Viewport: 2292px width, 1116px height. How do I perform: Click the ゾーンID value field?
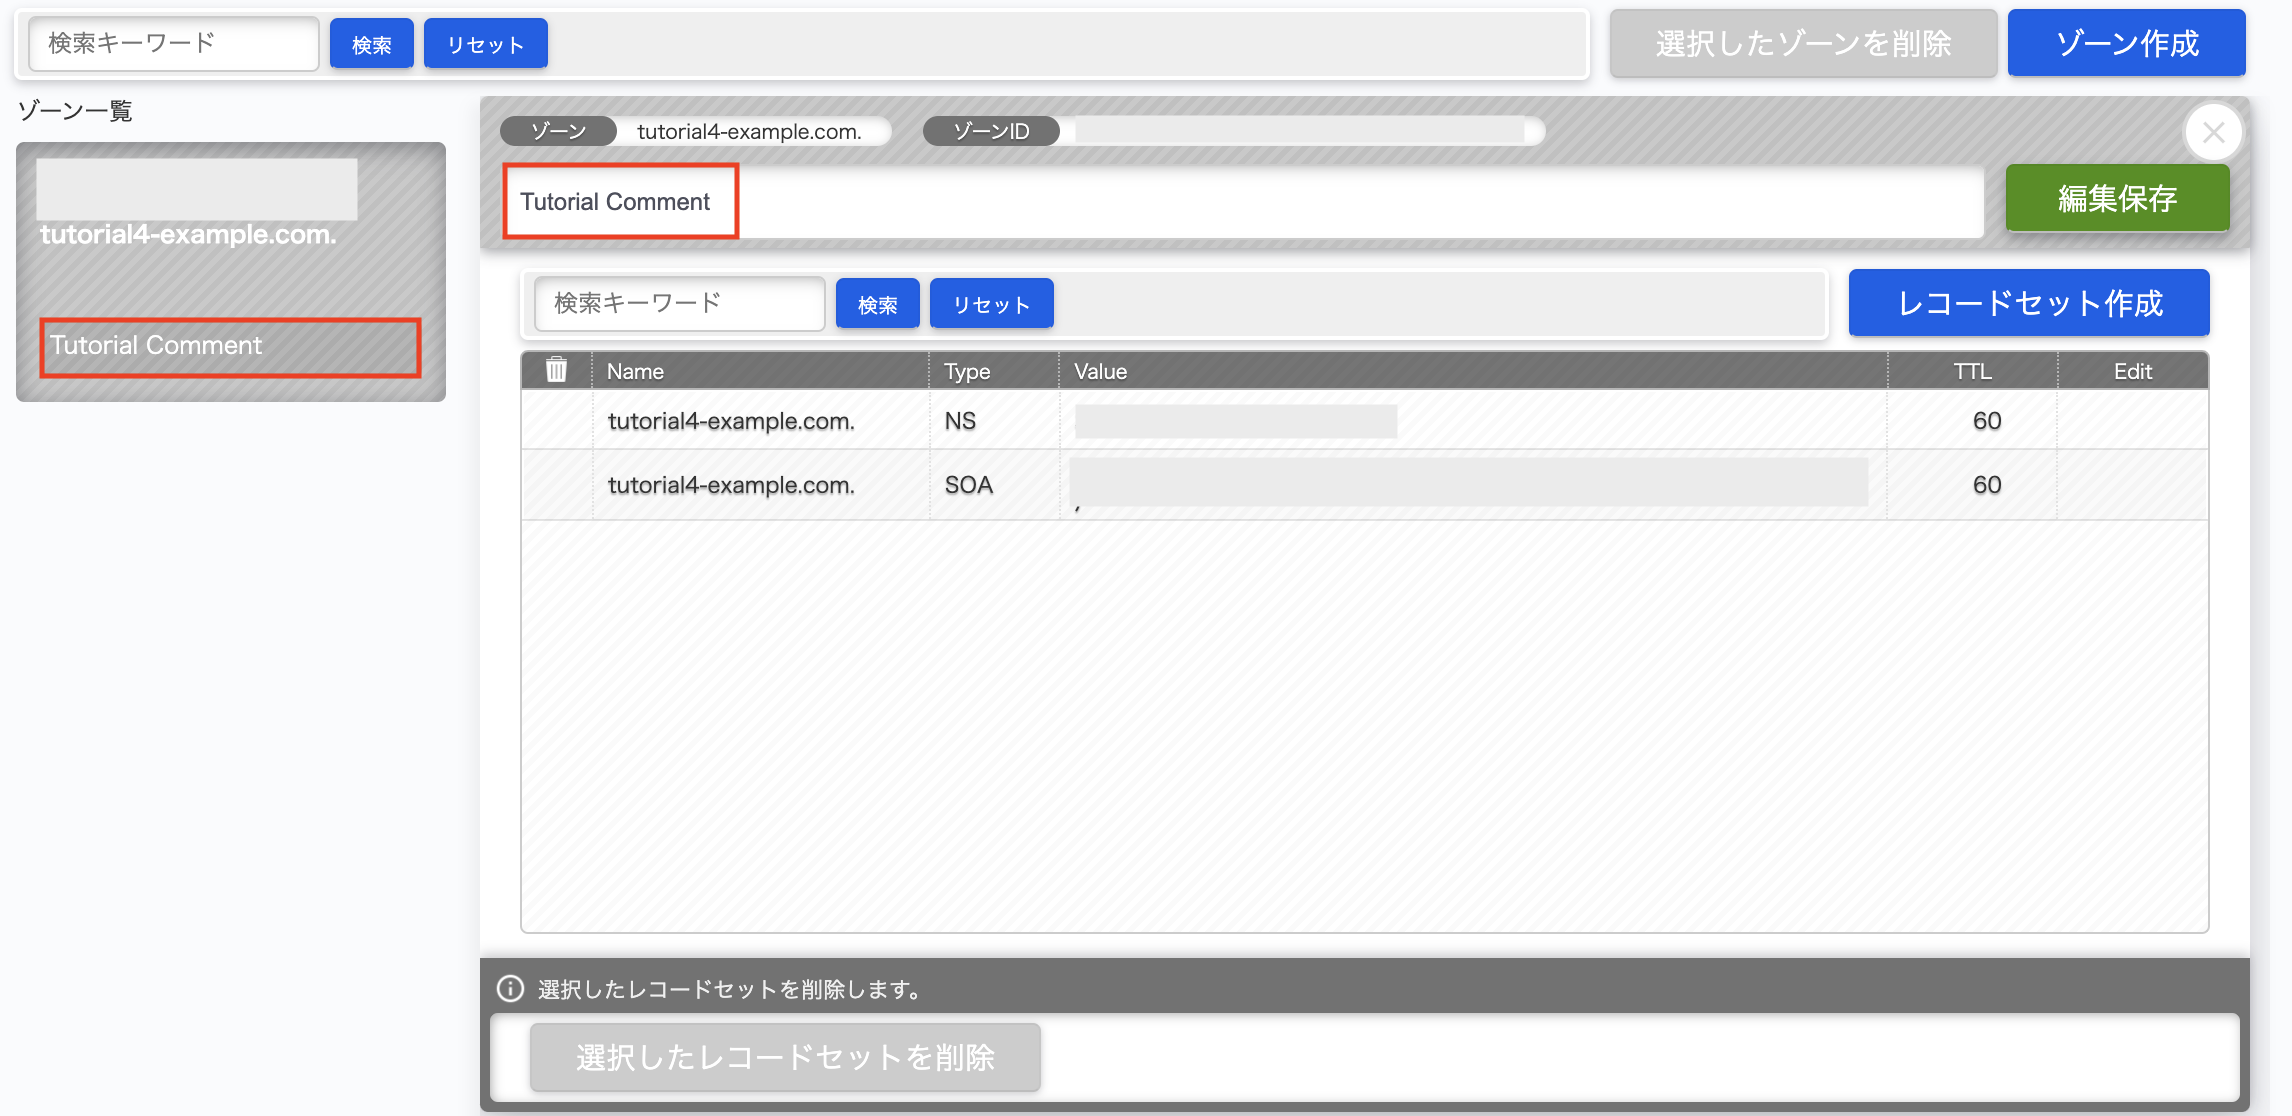(x=1300, y=131)
